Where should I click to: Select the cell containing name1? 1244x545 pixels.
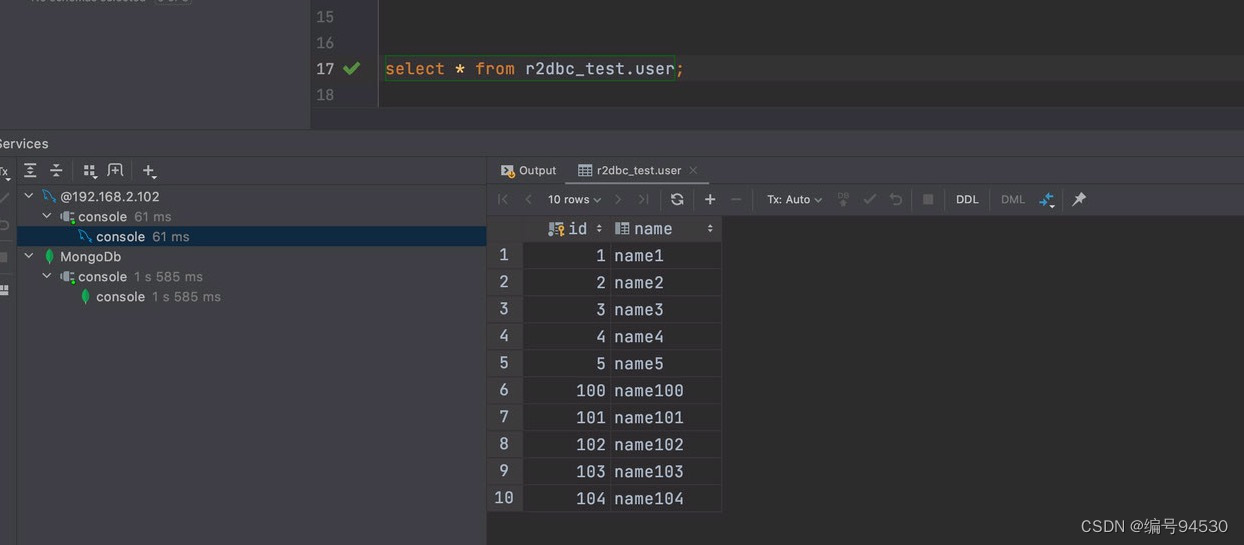[666, 256]
